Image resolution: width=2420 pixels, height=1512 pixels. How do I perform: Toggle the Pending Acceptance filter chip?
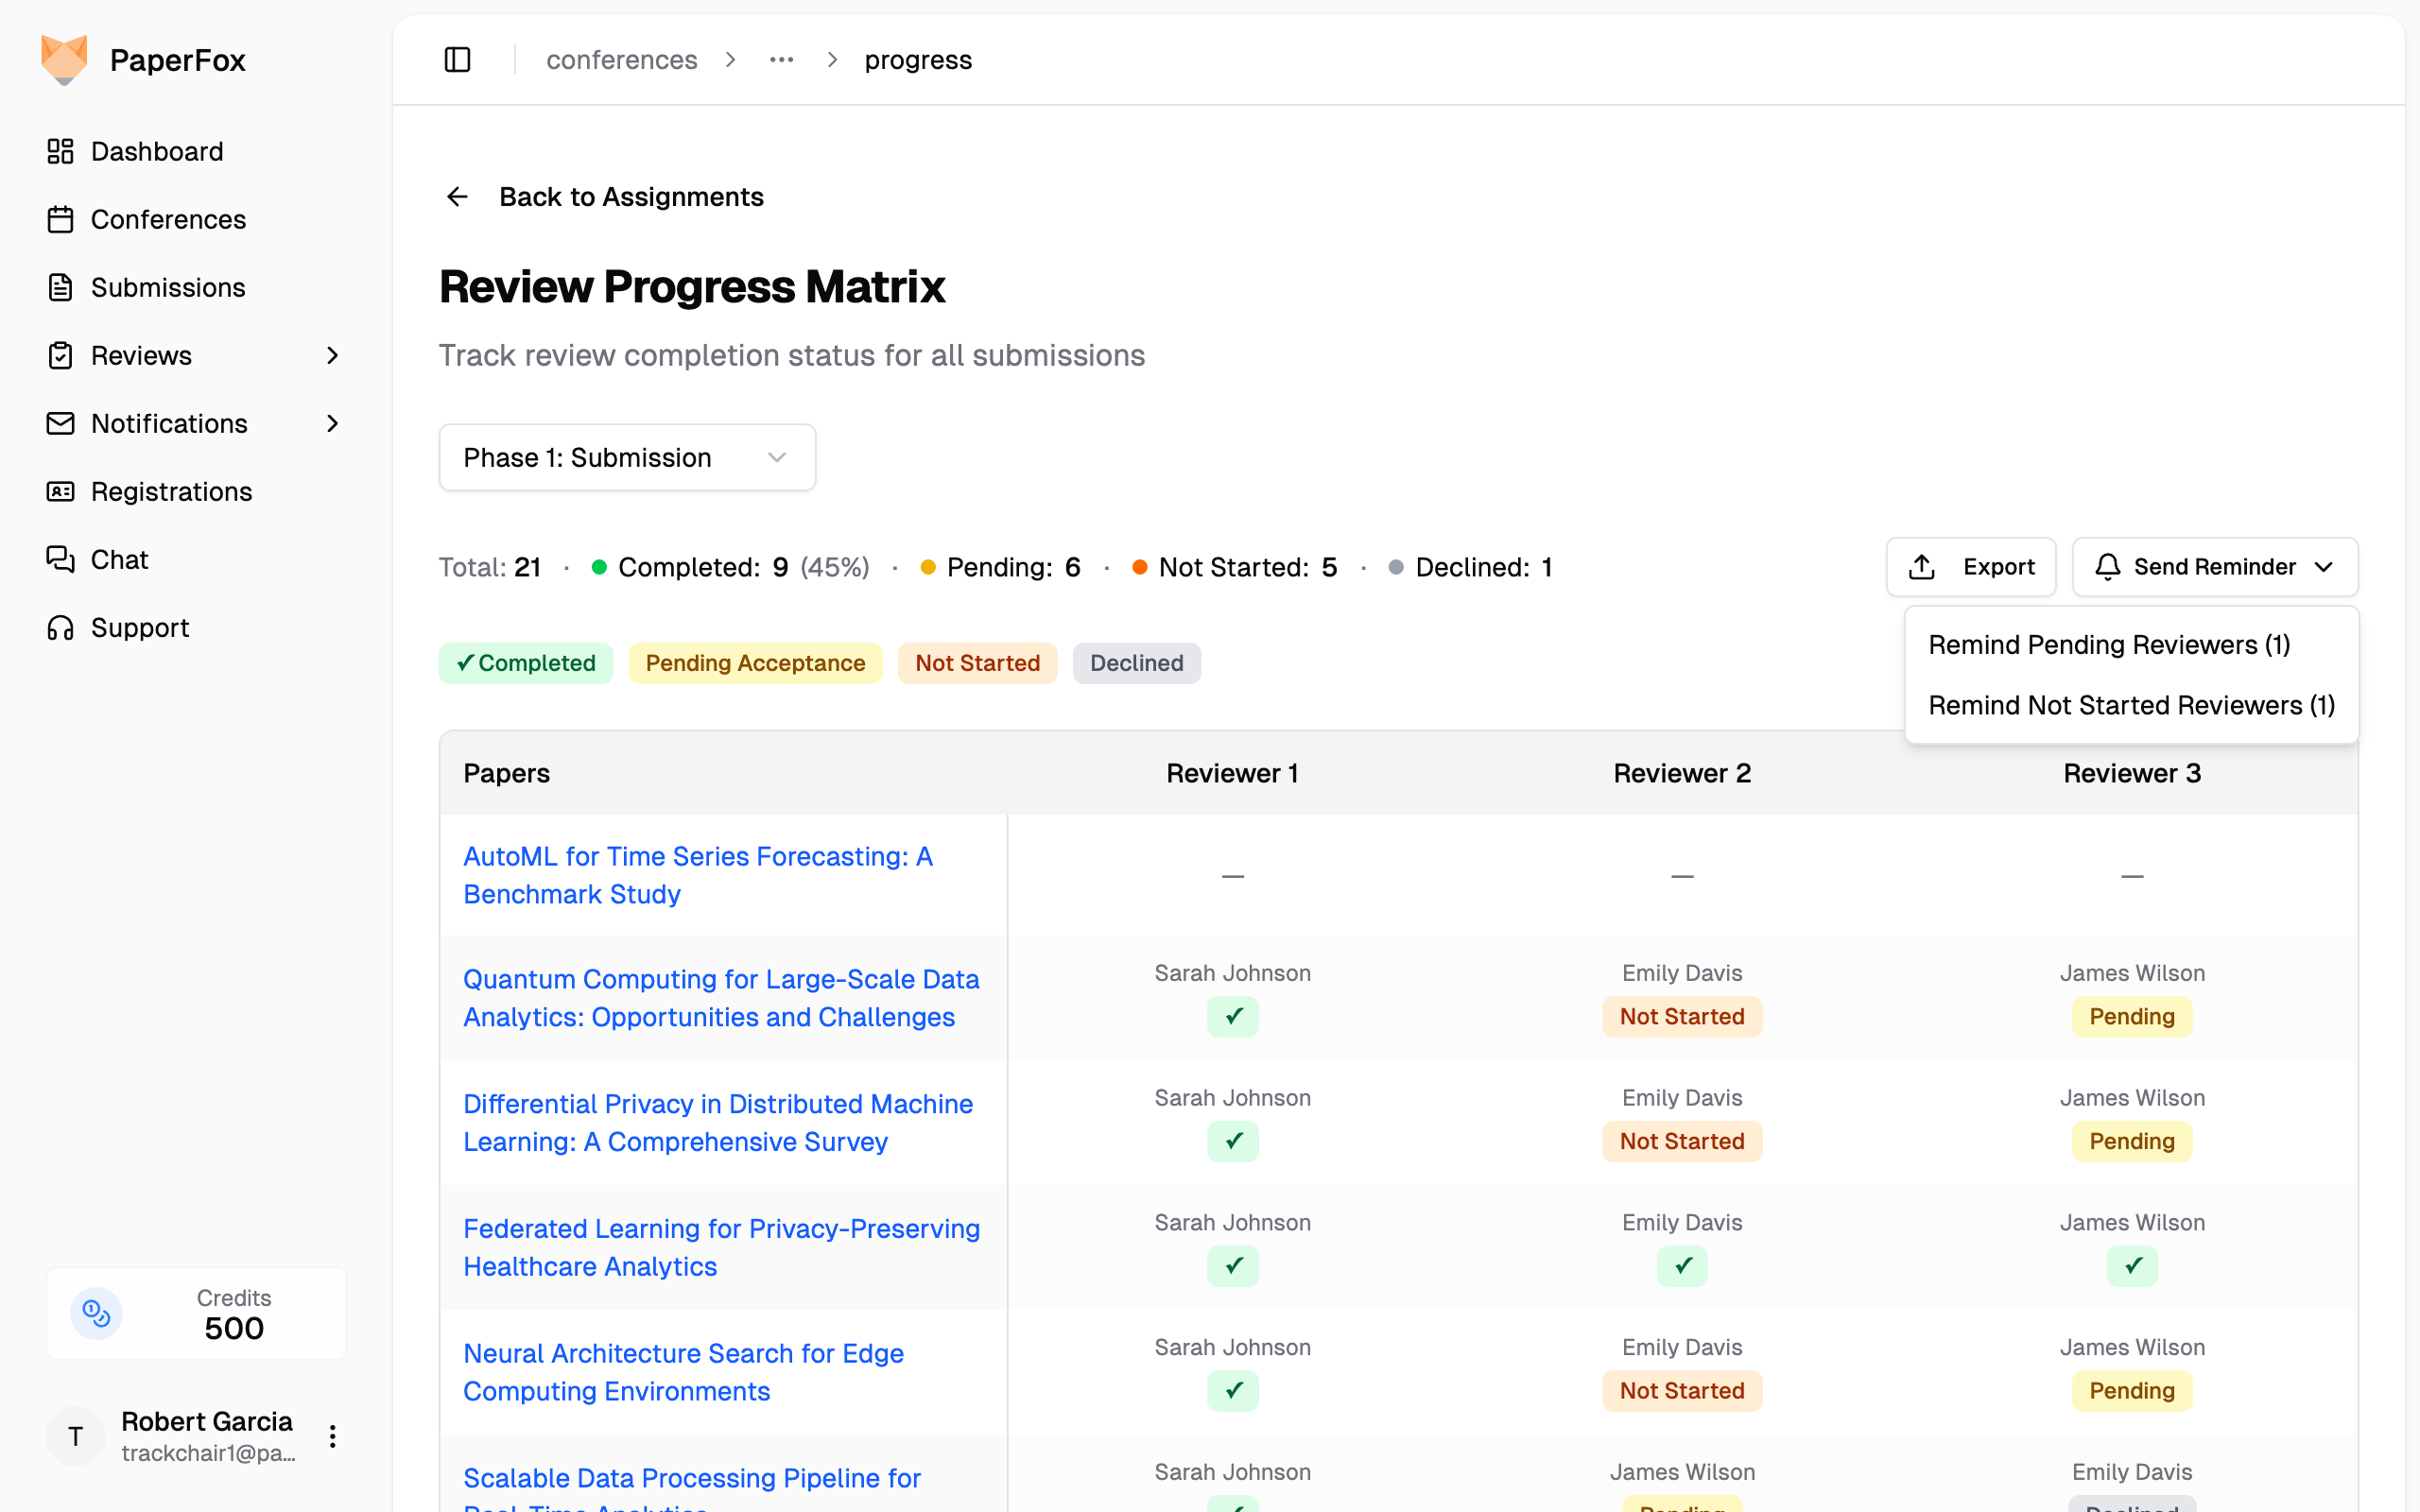[755, 663]
